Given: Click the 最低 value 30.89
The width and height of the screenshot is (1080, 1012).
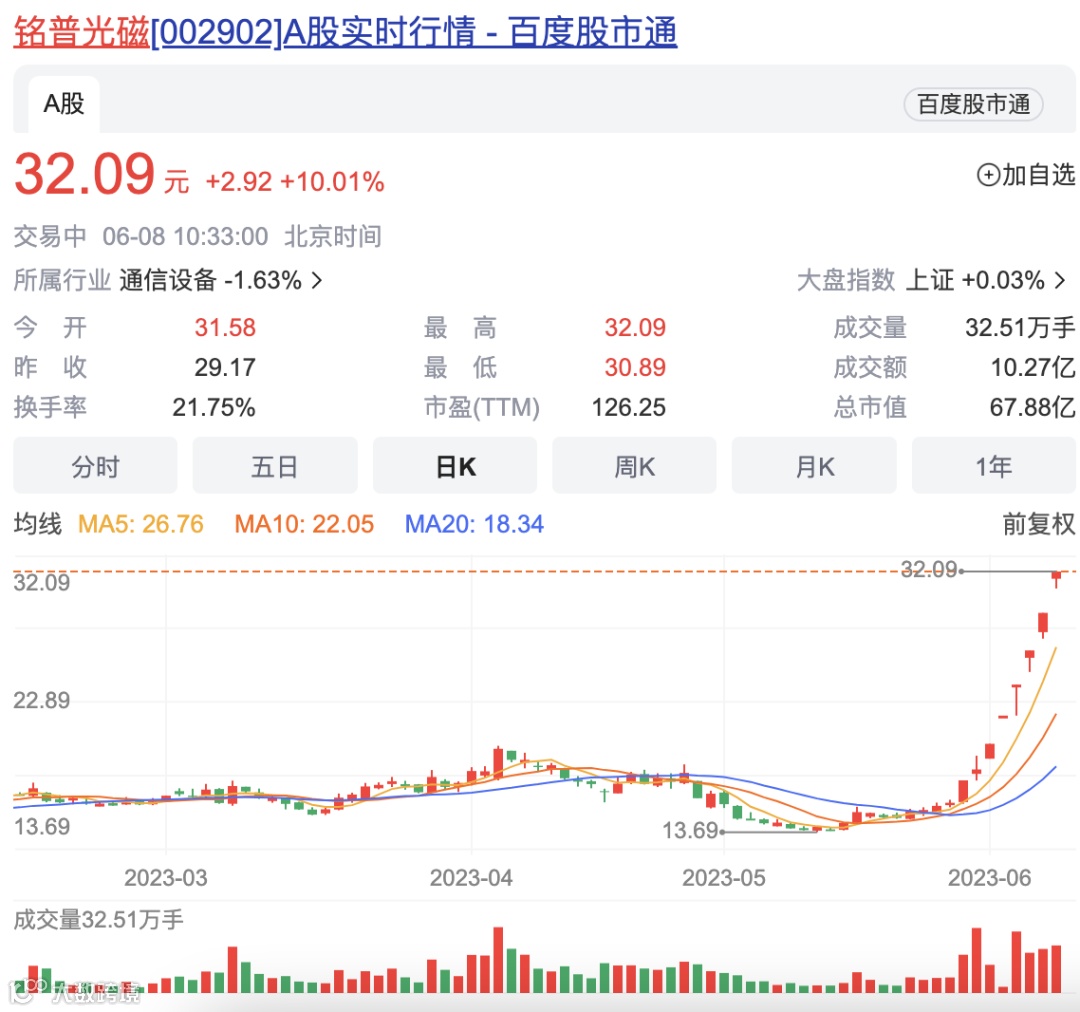Looking at the screenshot, I should (635, 368).
